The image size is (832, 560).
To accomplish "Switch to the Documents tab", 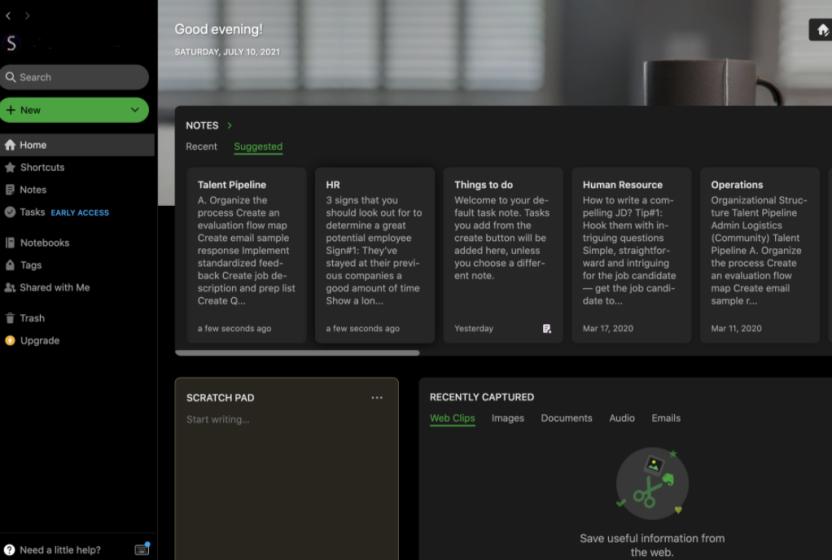I will pos(566,418).
